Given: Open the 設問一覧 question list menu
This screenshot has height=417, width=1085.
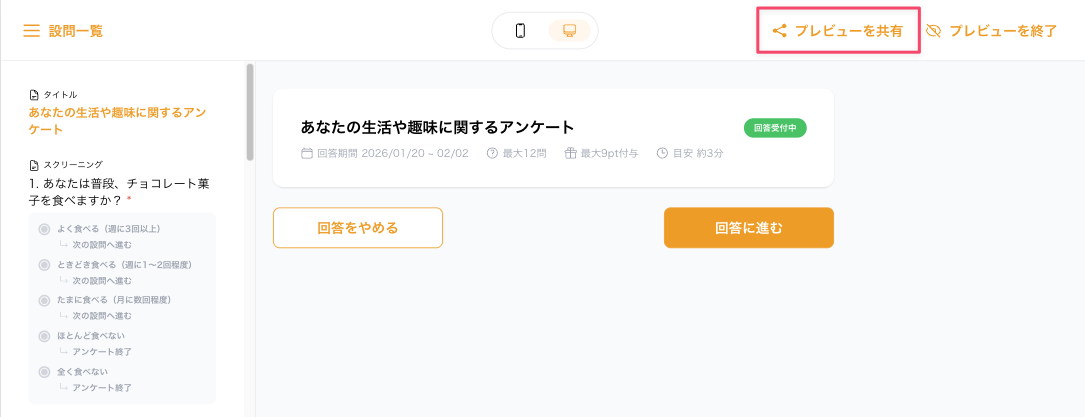Looking at the screenshot, I should 75,31.
